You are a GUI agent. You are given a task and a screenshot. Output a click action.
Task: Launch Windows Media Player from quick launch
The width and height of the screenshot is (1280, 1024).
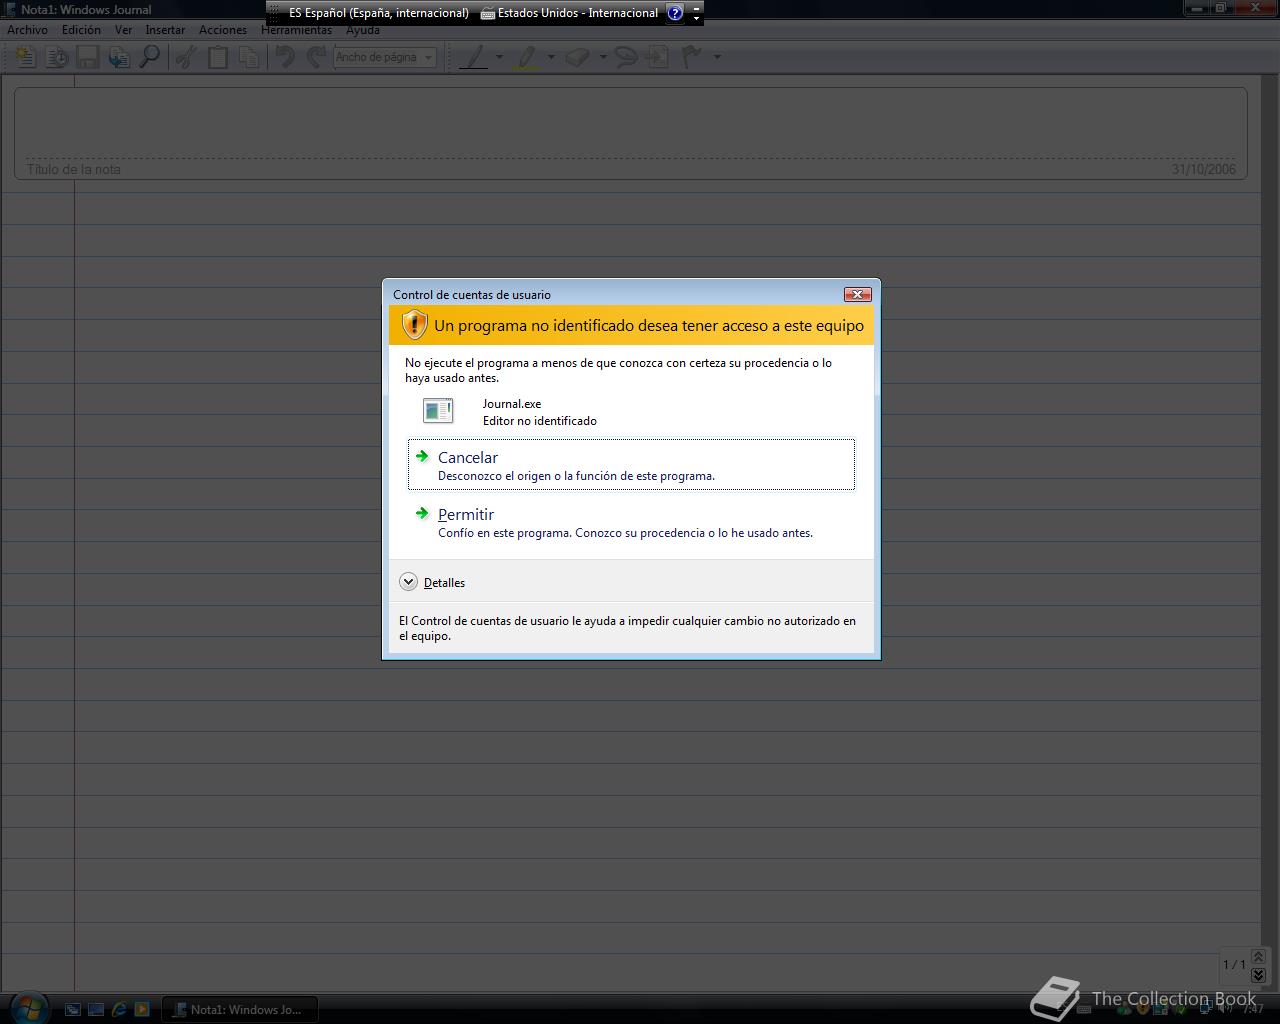(142, 1010)
